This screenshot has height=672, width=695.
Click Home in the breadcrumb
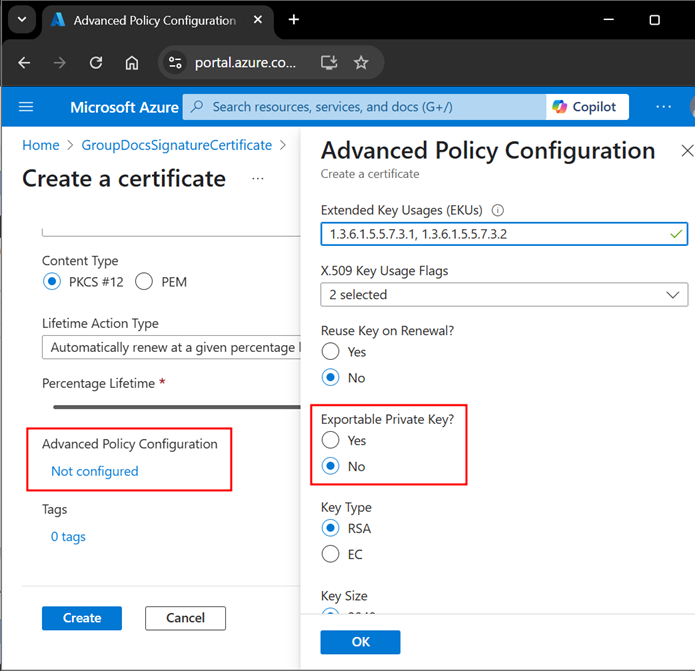pyautogui.click(x=41, y=145)
